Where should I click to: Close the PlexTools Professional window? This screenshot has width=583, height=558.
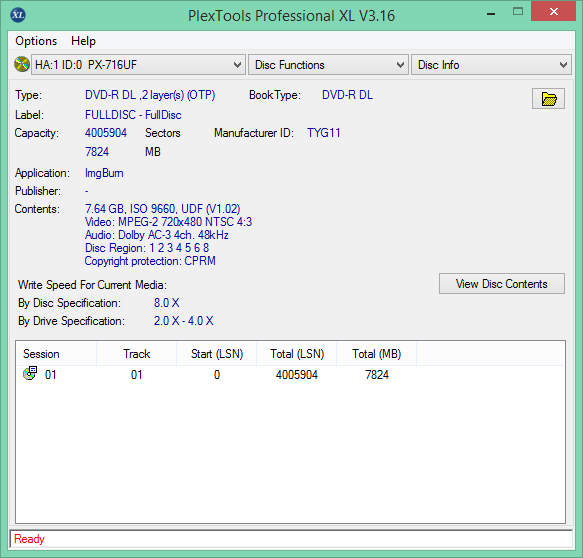pyautogui.click(x=554, y=12)
